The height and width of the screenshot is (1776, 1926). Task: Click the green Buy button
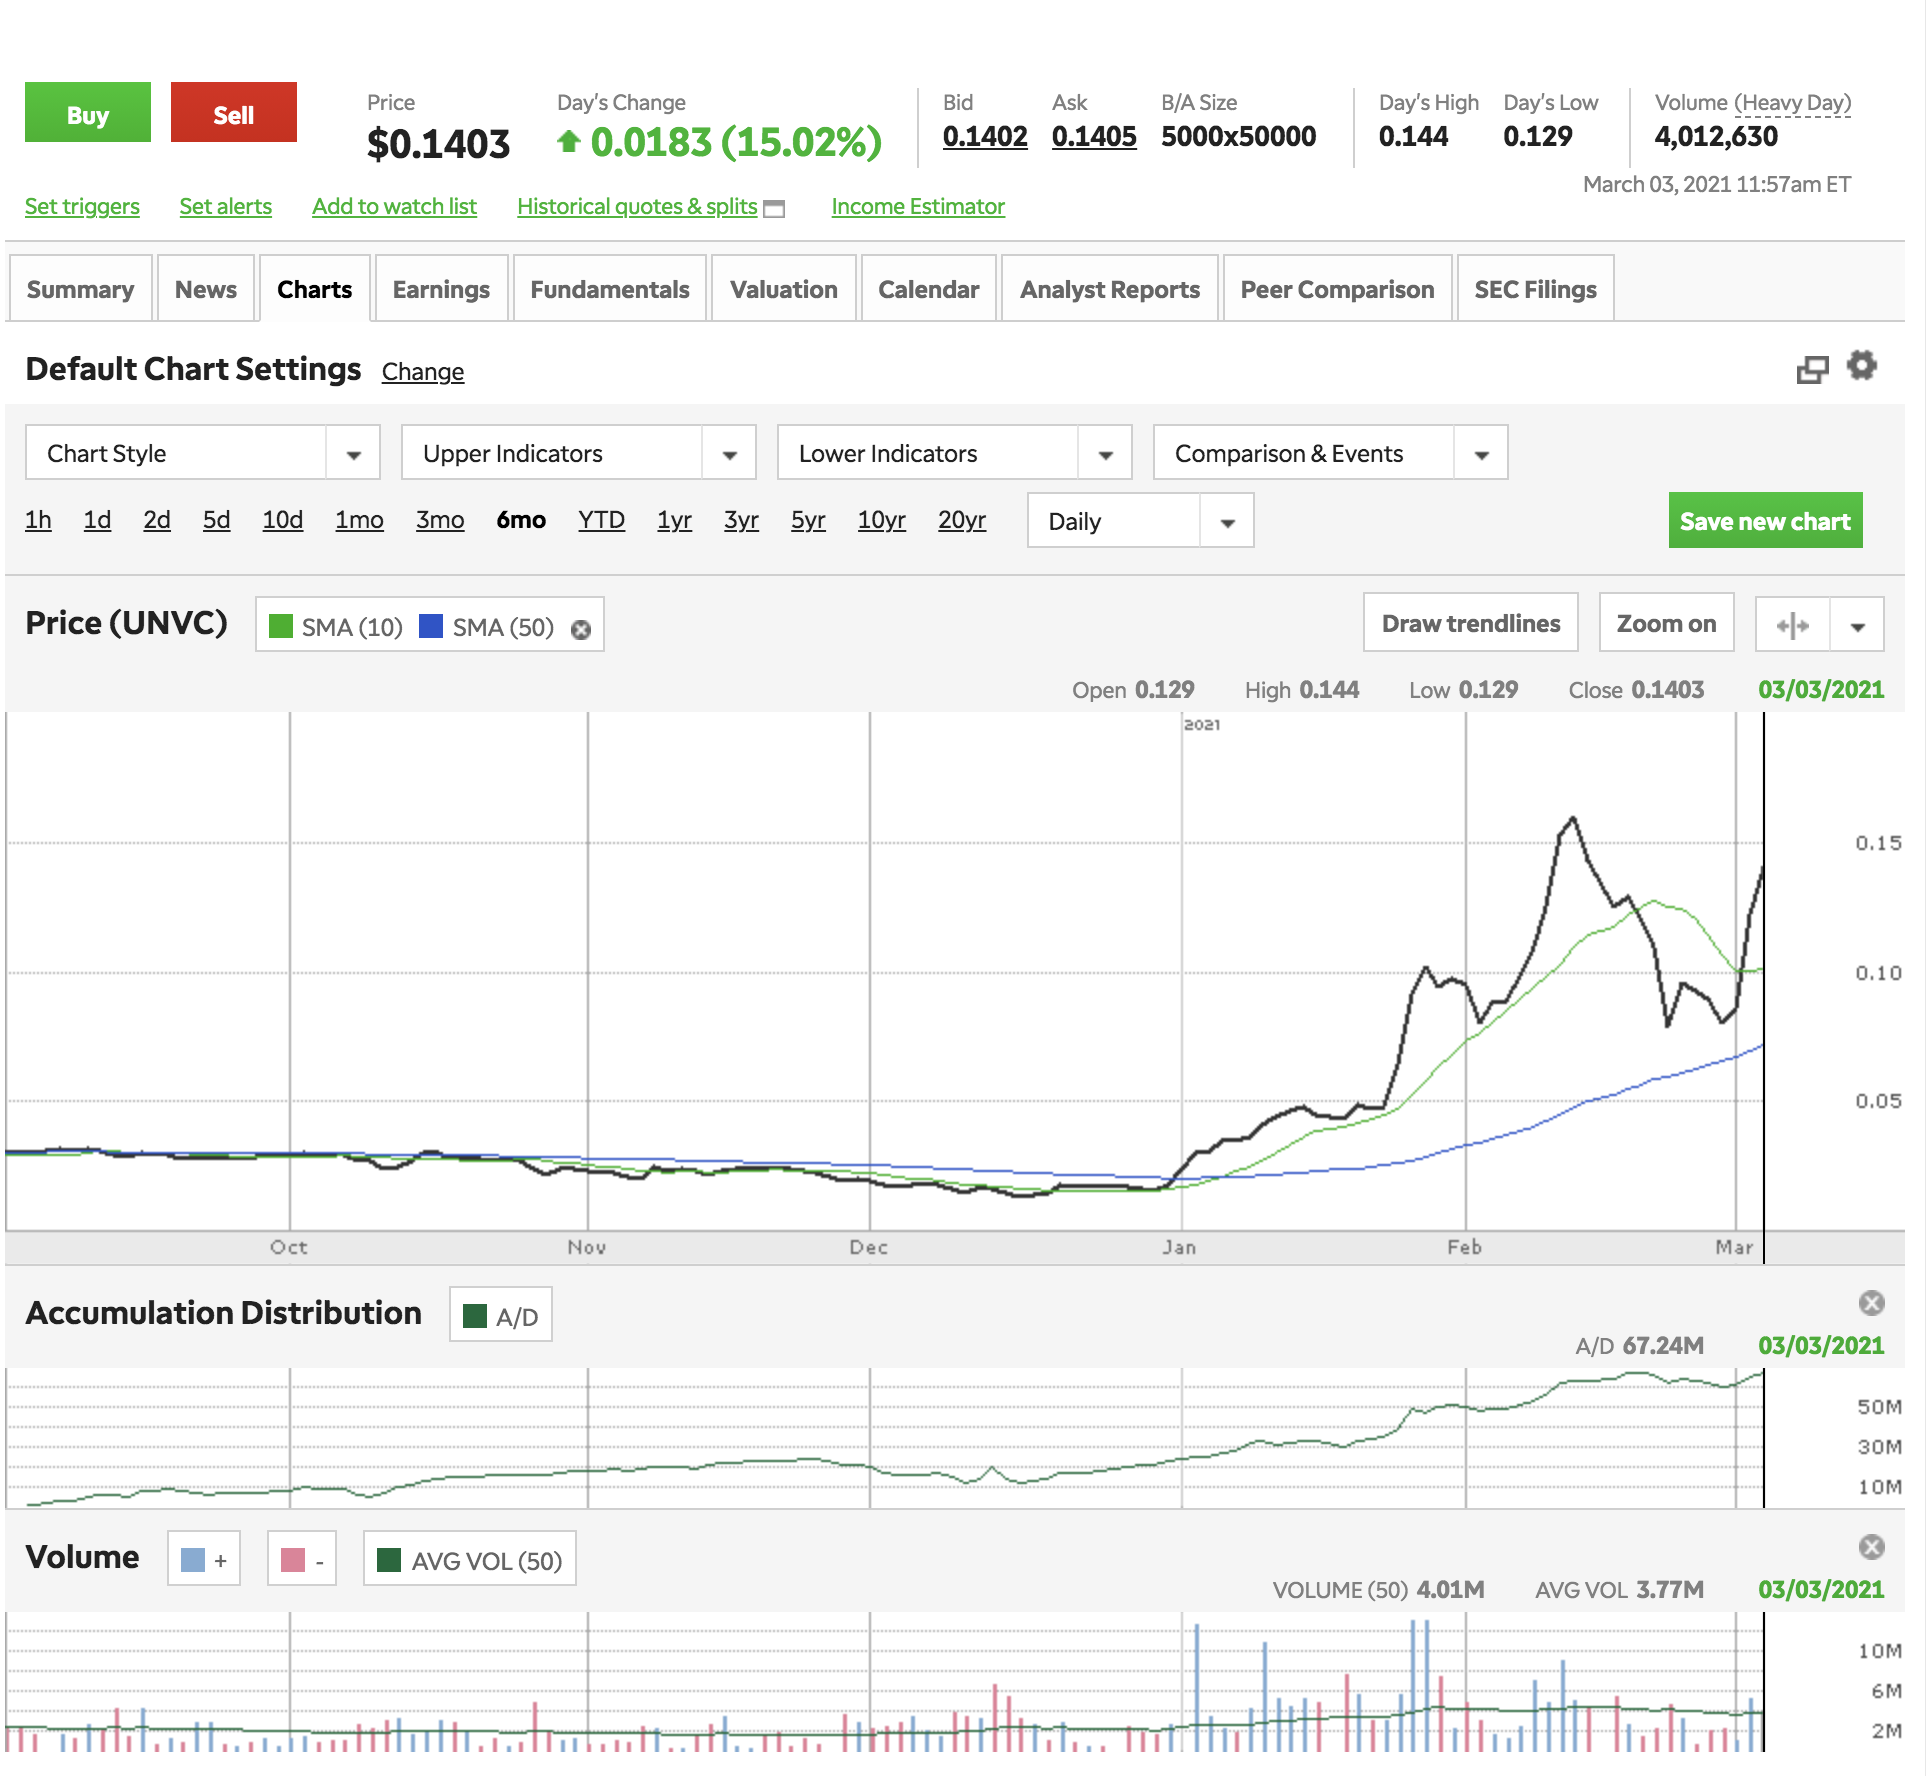click(x=88, y=113)
